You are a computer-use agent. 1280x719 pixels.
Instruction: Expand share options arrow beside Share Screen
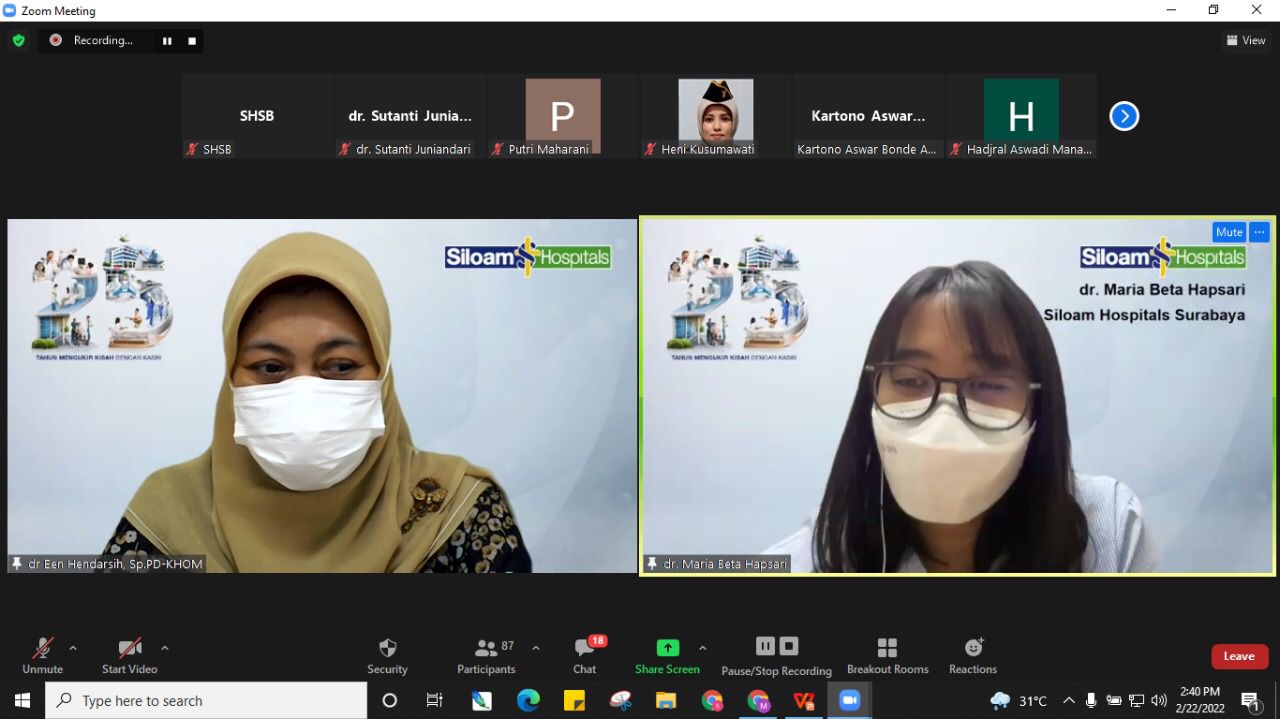(x=702, y=648)
